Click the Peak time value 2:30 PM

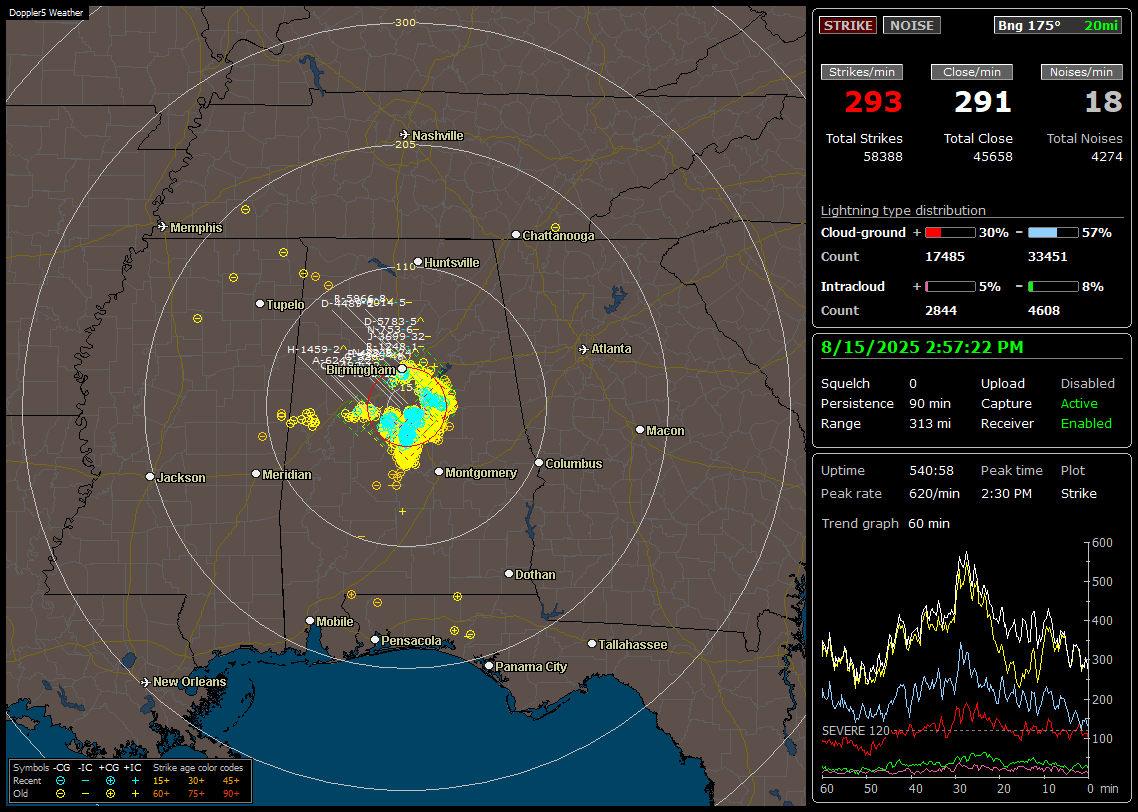point(1006,493)
